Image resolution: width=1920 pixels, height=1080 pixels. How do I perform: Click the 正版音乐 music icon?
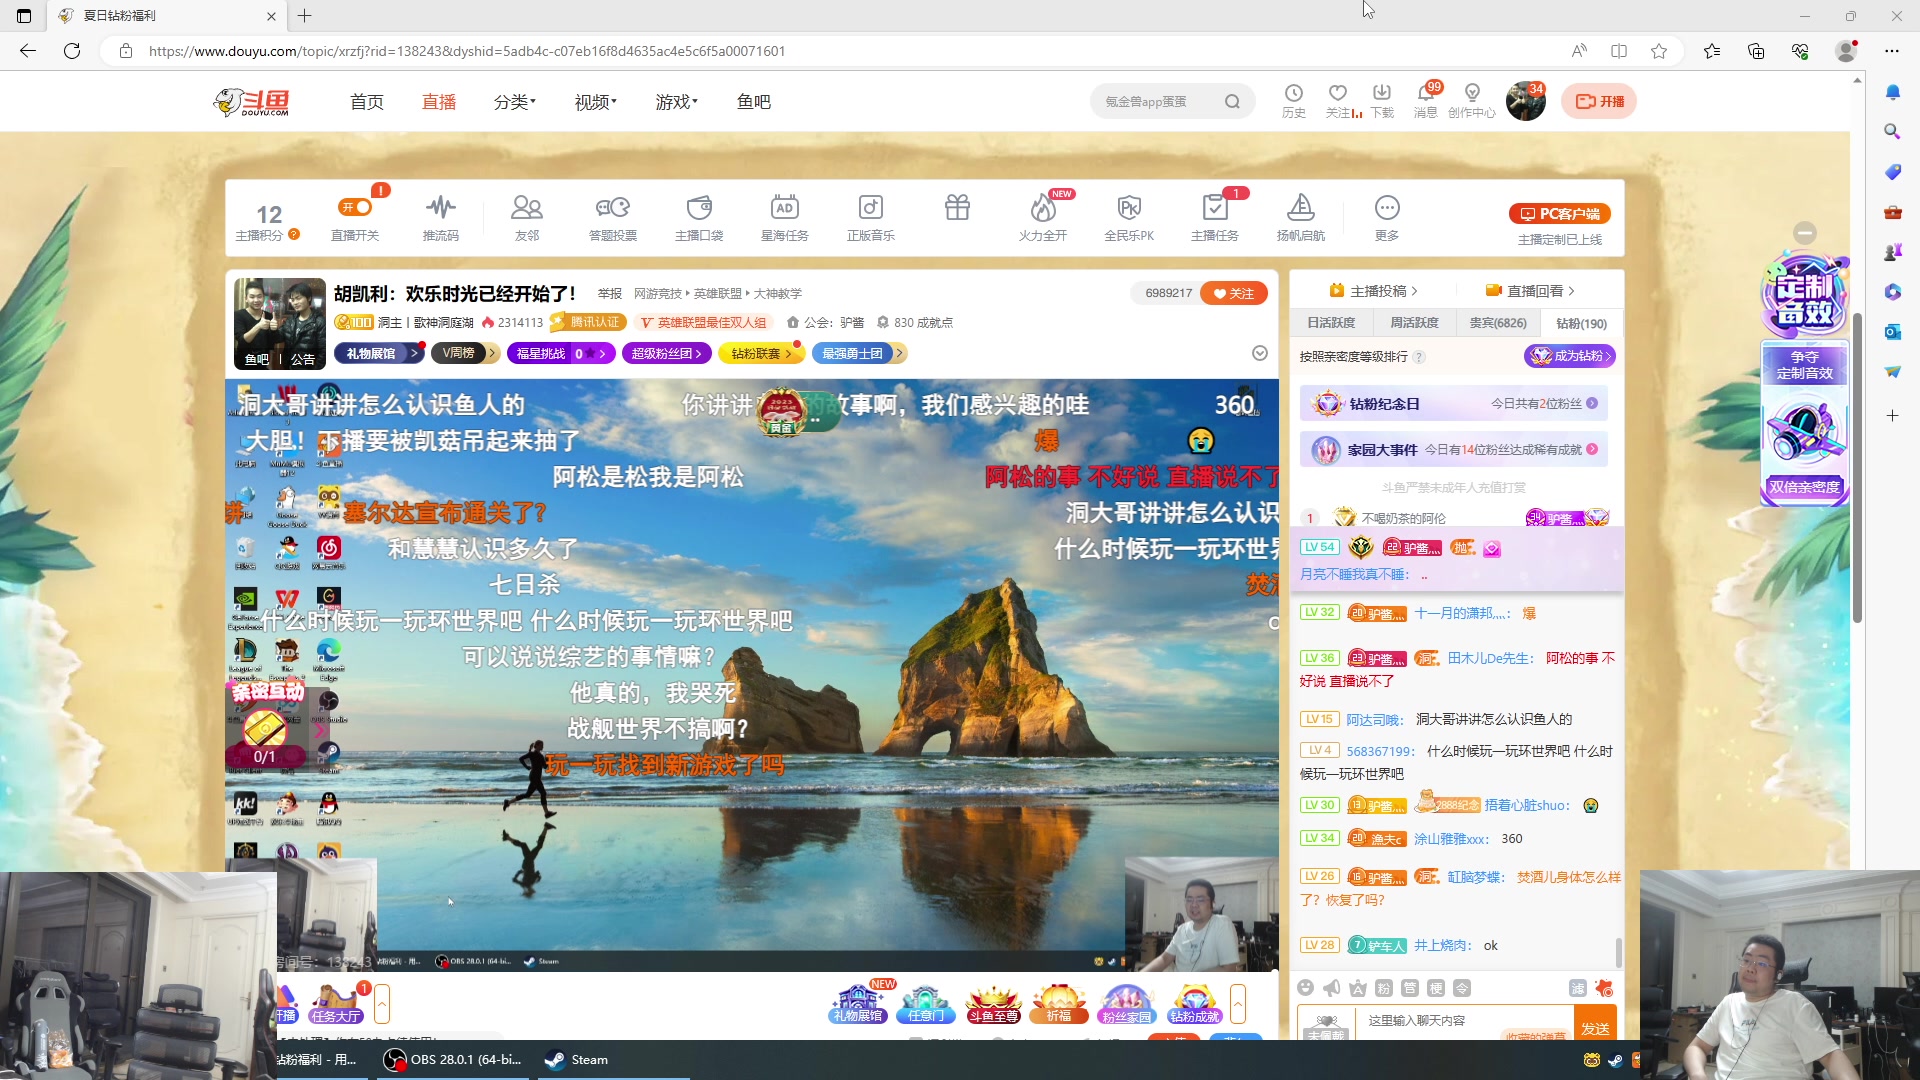(x=870, y=208)
